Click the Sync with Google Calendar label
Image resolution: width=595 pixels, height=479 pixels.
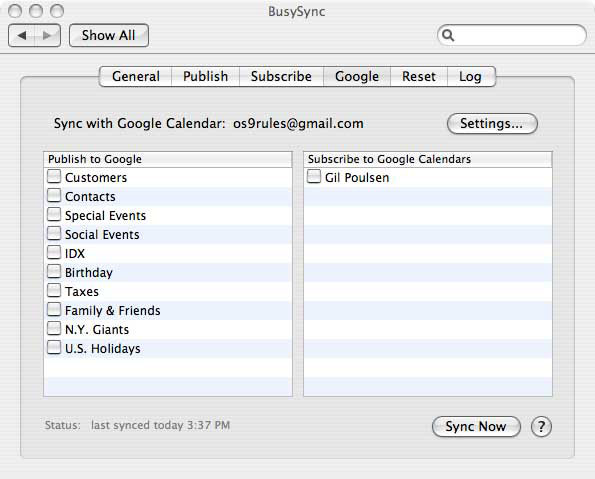click(140, 124)
